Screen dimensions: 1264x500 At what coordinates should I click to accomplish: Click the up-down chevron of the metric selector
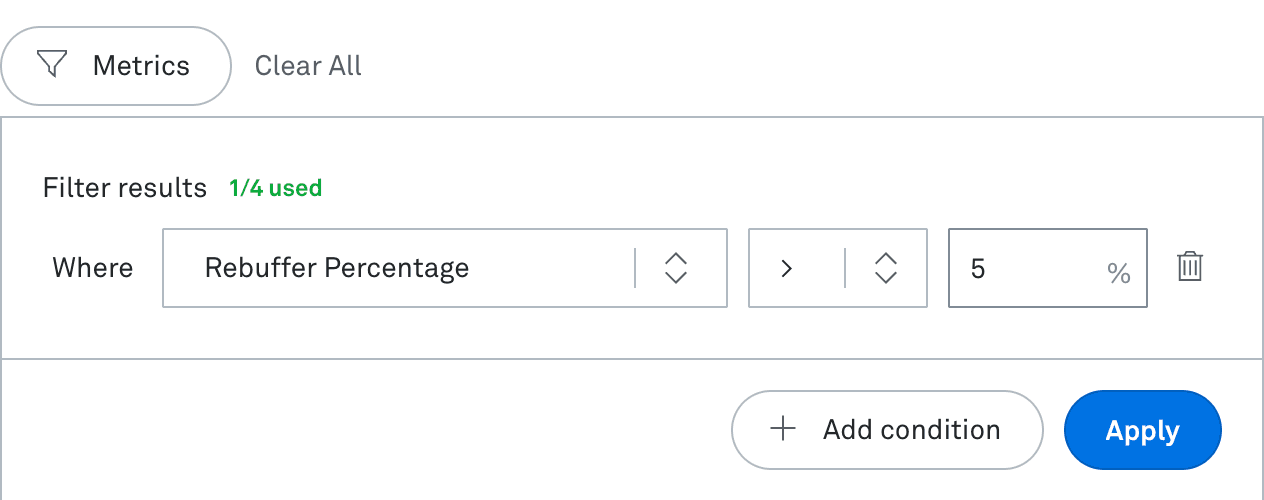676,268
